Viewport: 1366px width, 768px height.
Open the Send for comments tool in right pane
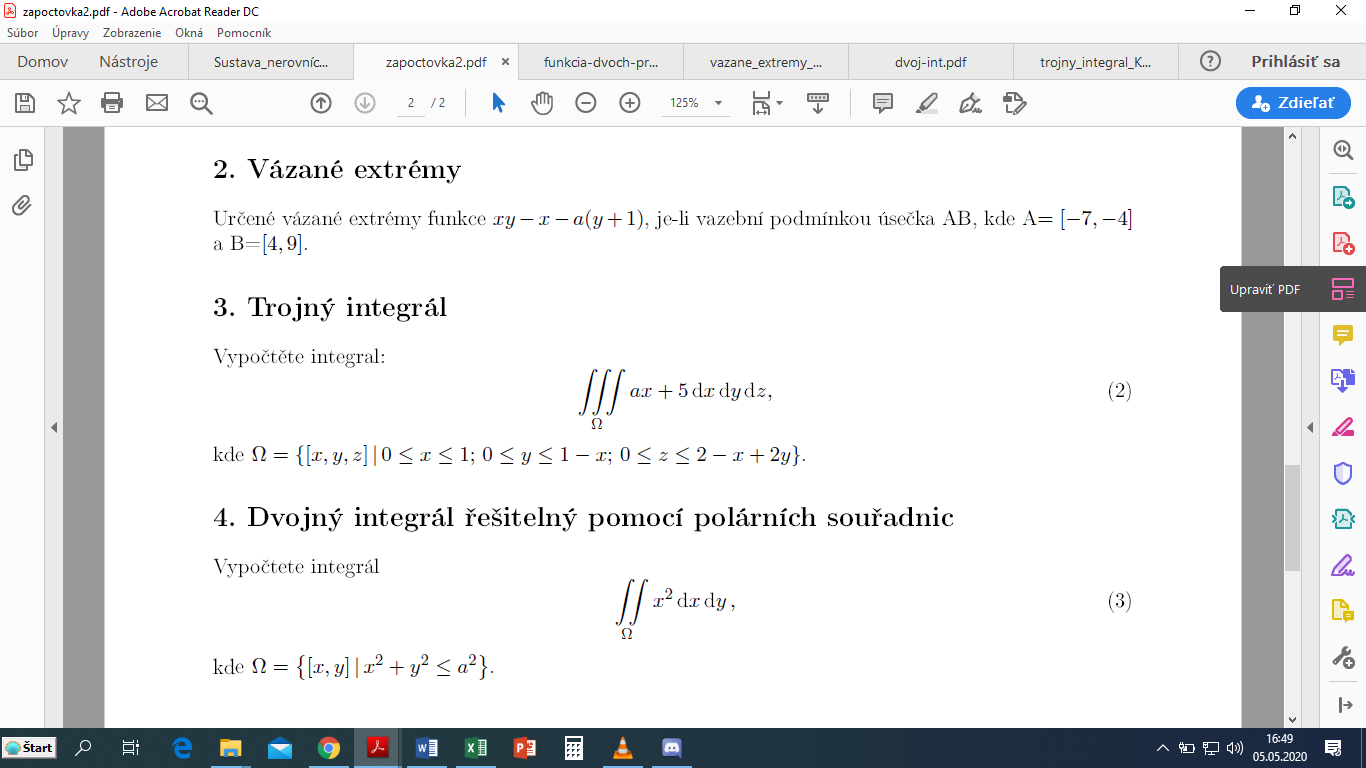[x=1342, y=611]
